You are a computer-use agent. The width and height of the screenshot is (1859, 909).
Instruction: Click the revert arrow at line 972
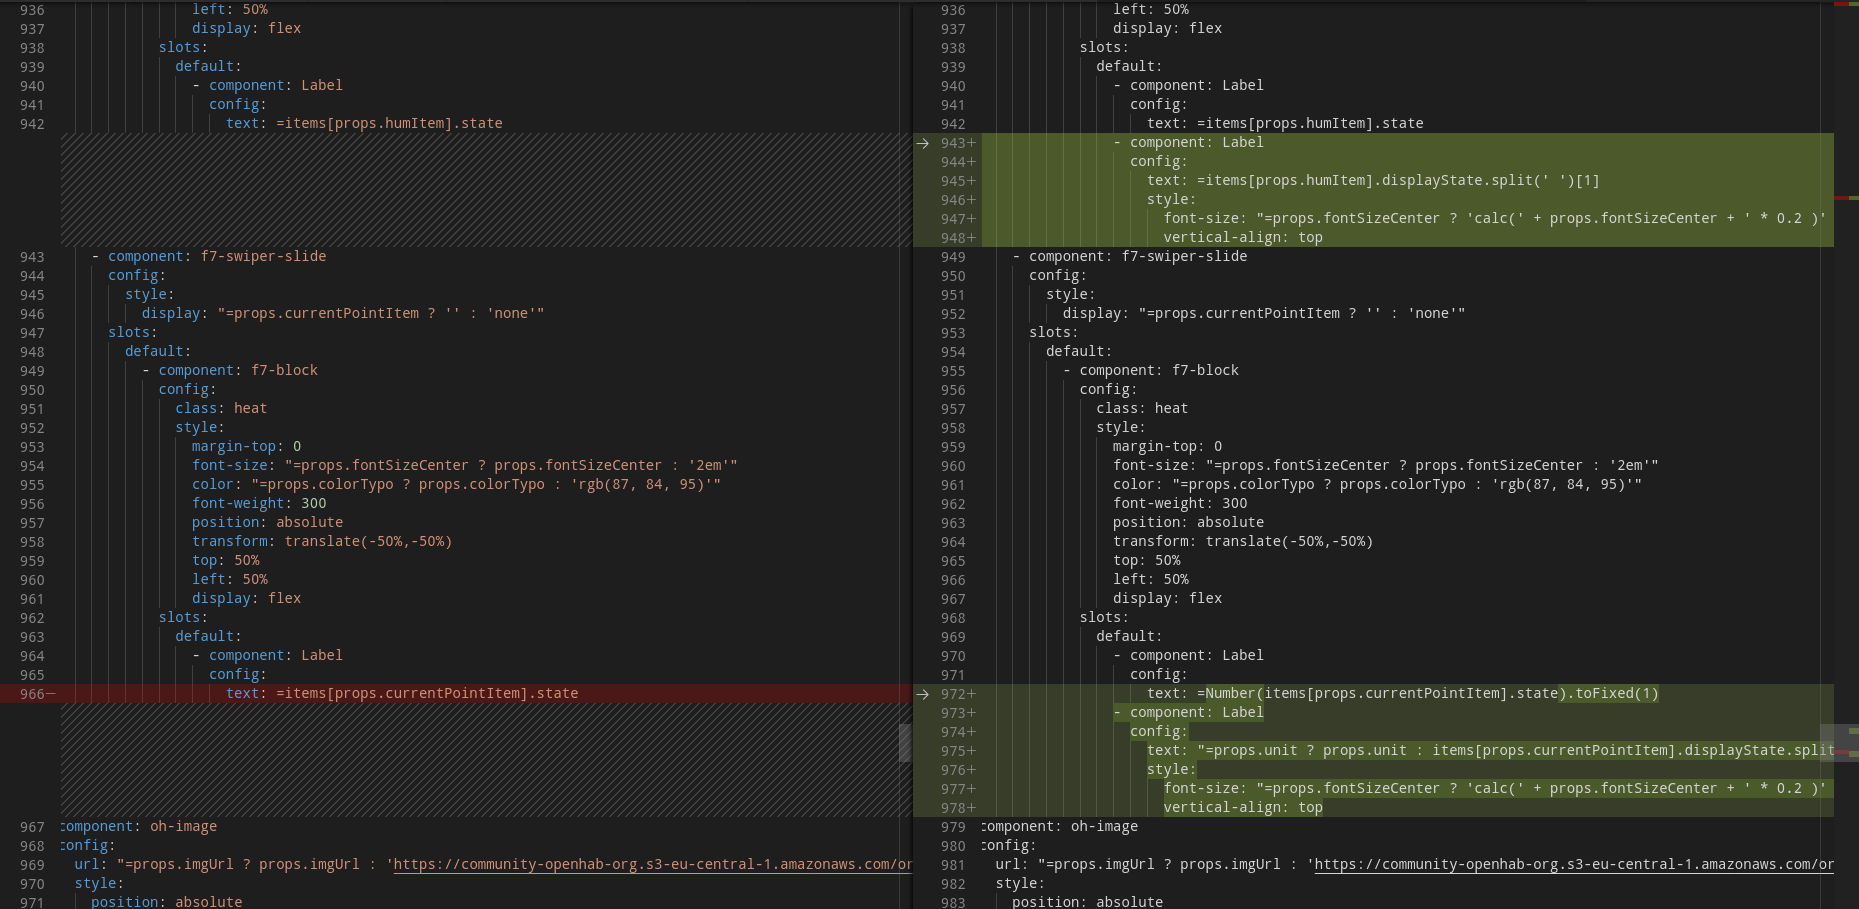click(923, 694)
